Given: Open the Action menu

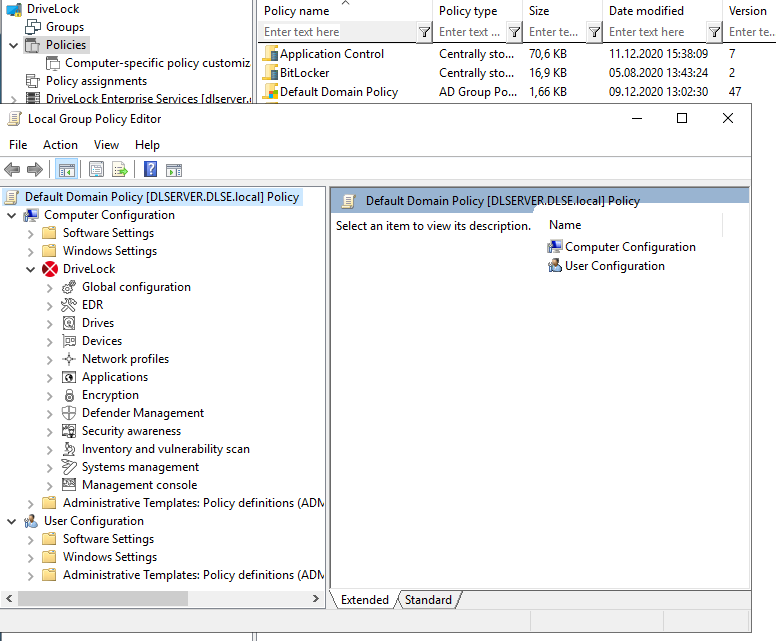Looking at the screenshot, I should coord(60,145).
